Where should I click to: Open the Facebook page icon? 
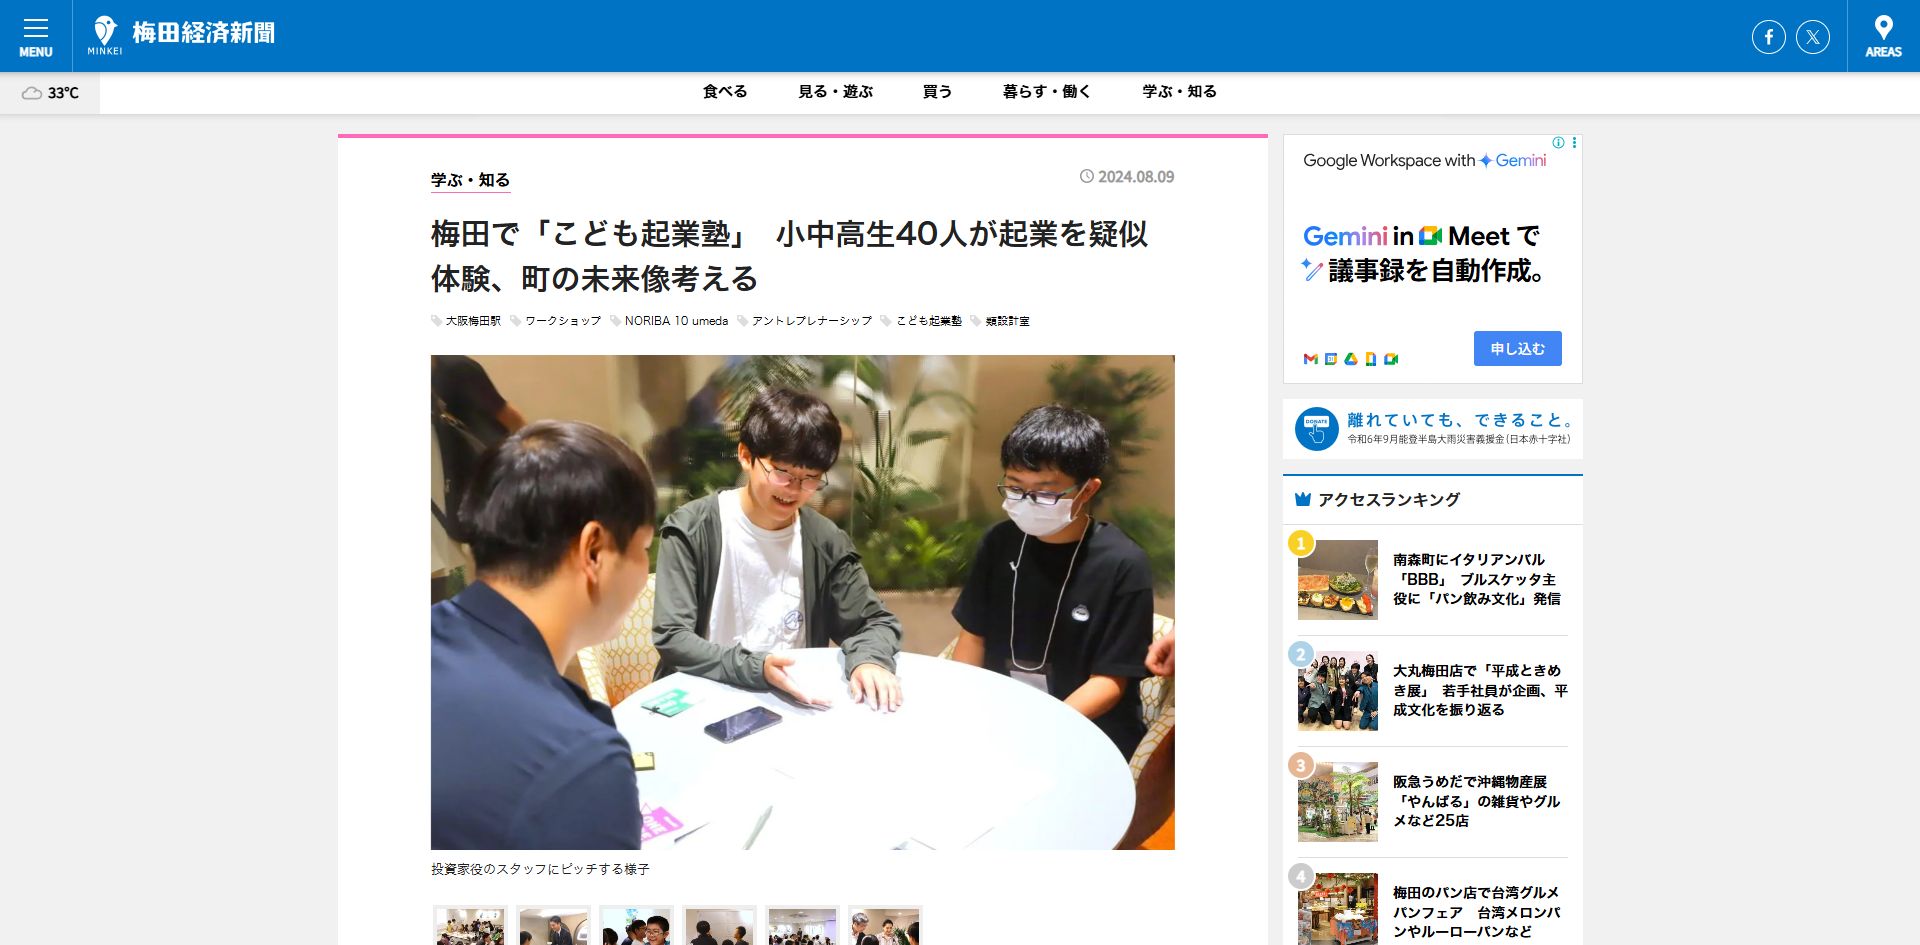[x=1768, y=37]
